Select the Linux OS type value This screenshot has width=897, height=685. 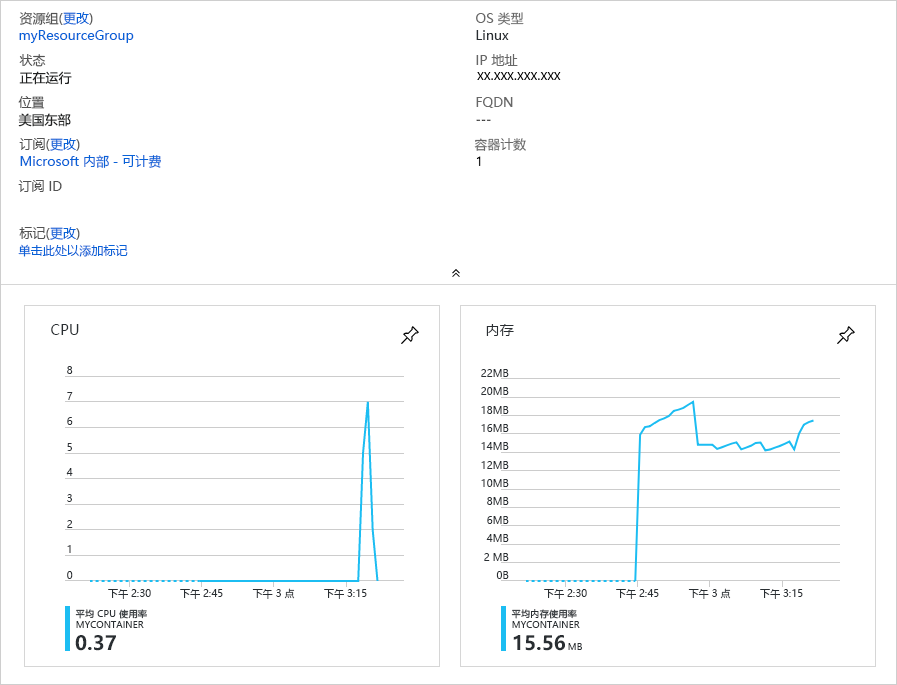tap(492, 35)
